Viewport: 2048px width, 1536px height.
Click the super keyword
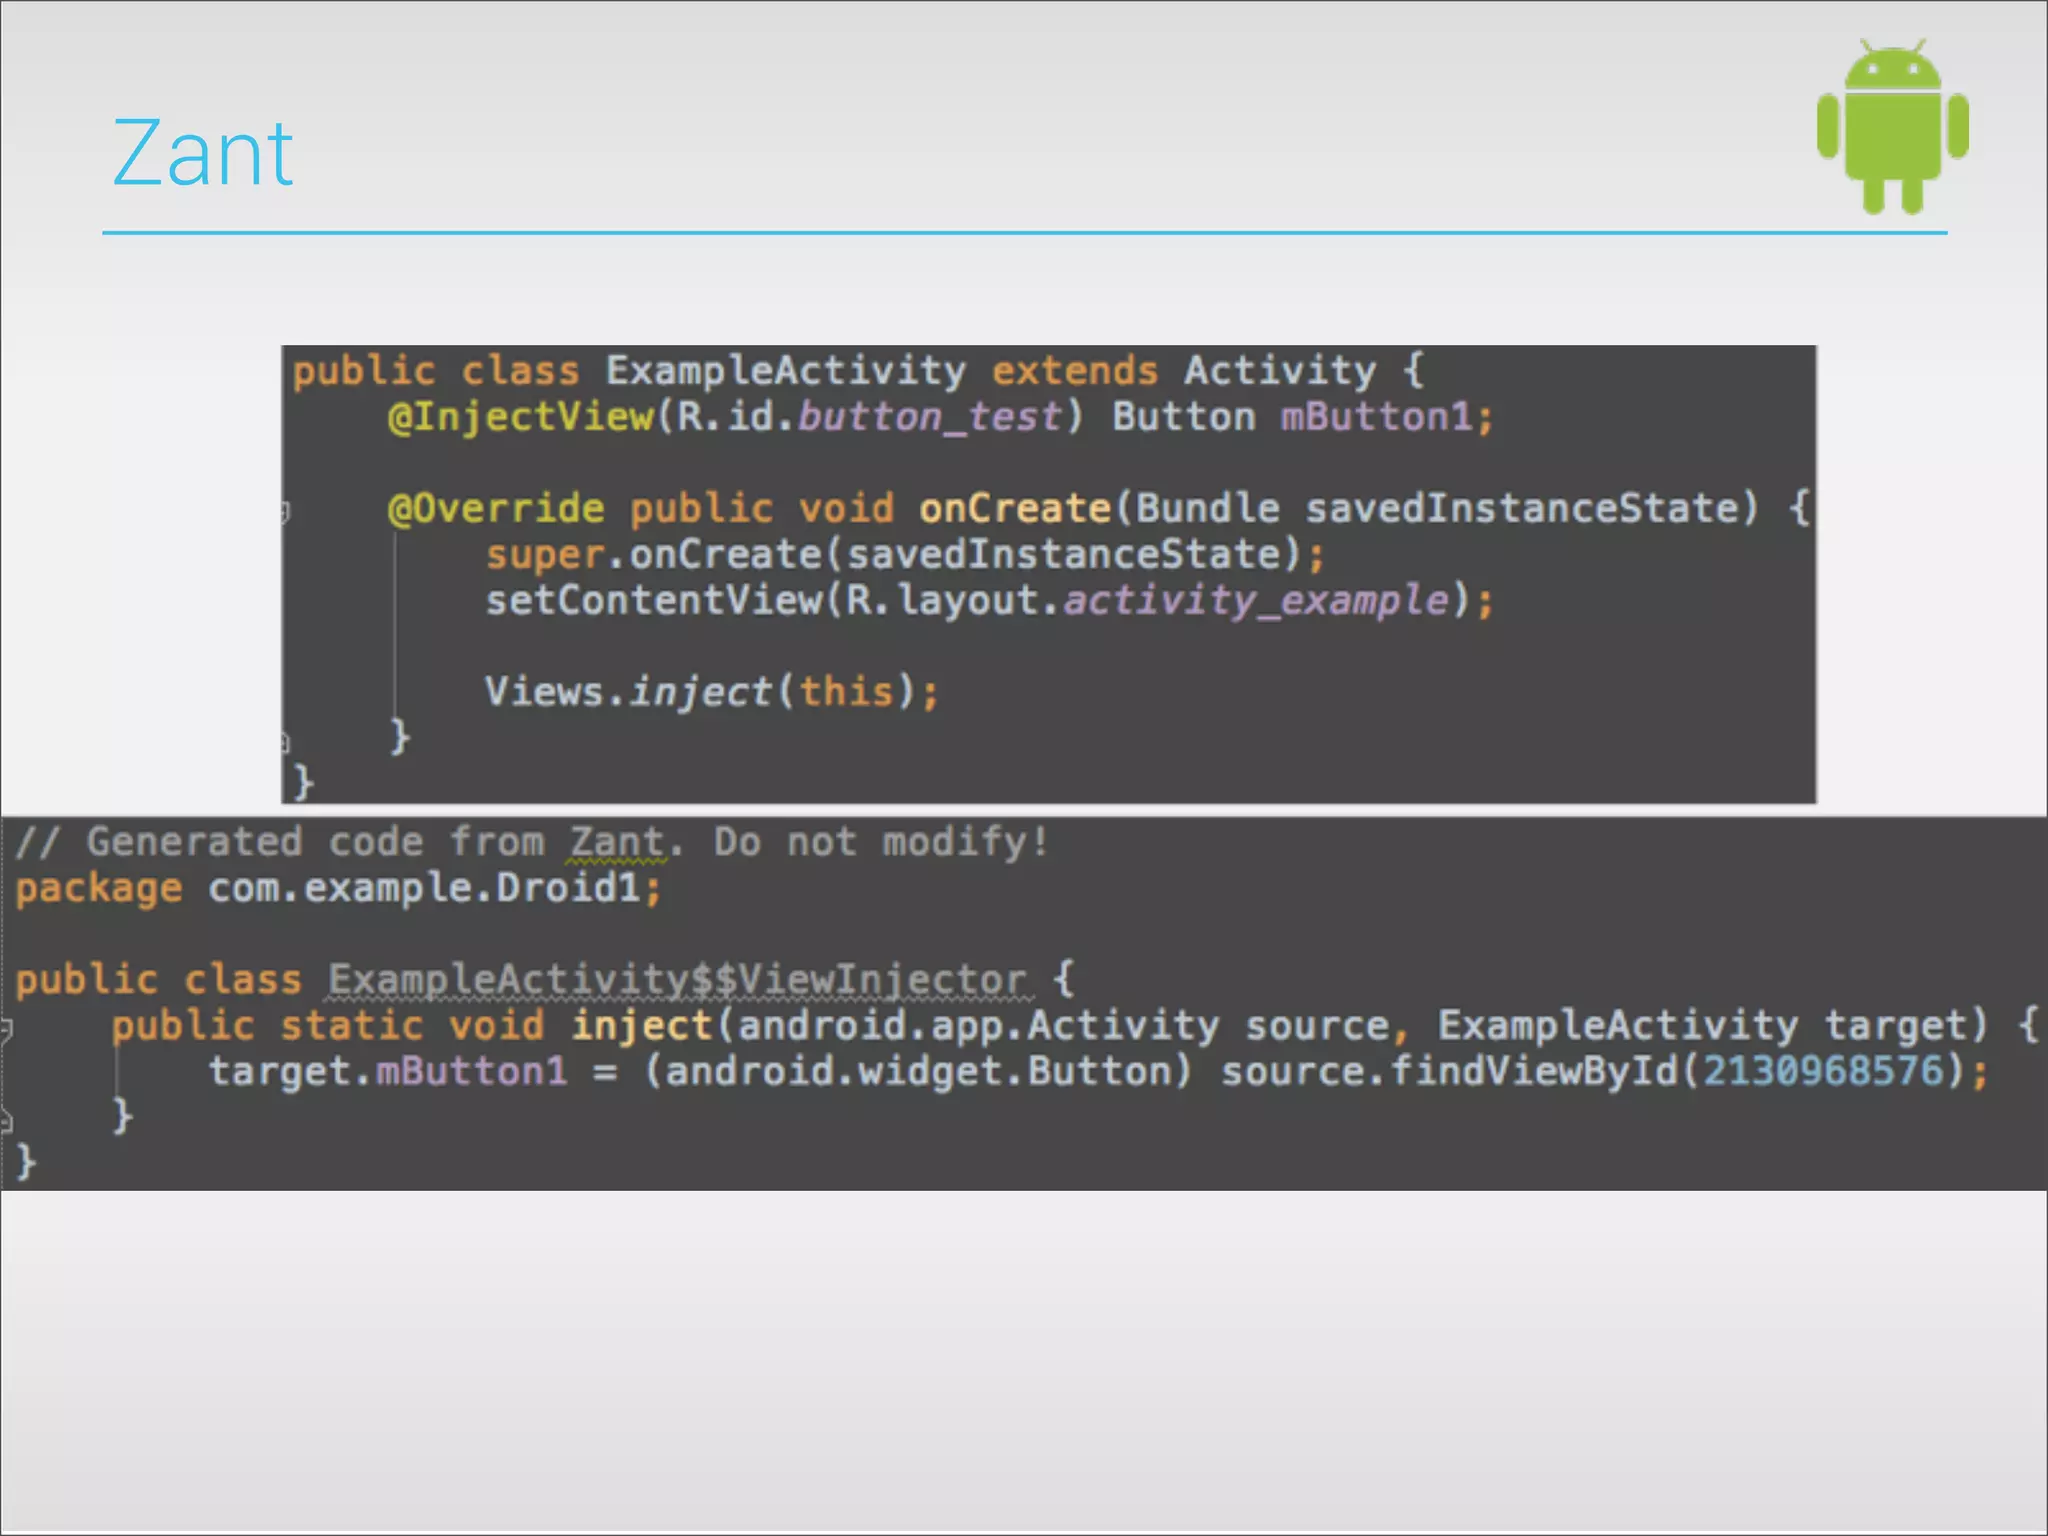click(x=544, y=555)
